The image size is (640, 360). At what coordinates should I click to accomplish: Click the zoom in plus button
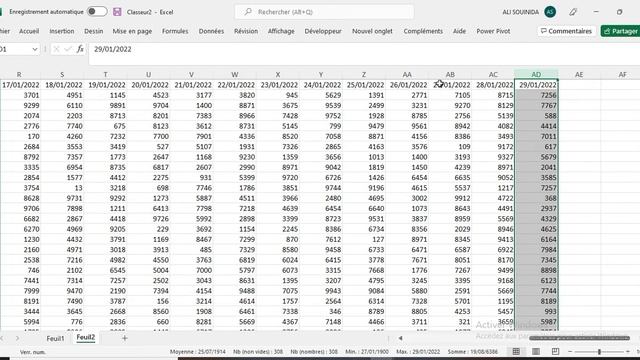pyautogui.click(x=628, y=351)
